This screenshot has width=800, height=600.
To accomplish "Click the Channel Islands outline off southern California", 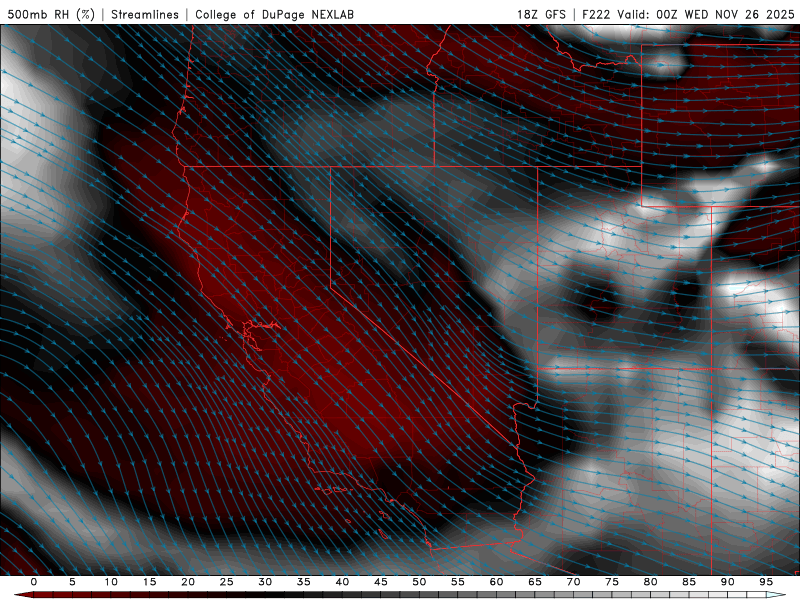I will [334, 490].
